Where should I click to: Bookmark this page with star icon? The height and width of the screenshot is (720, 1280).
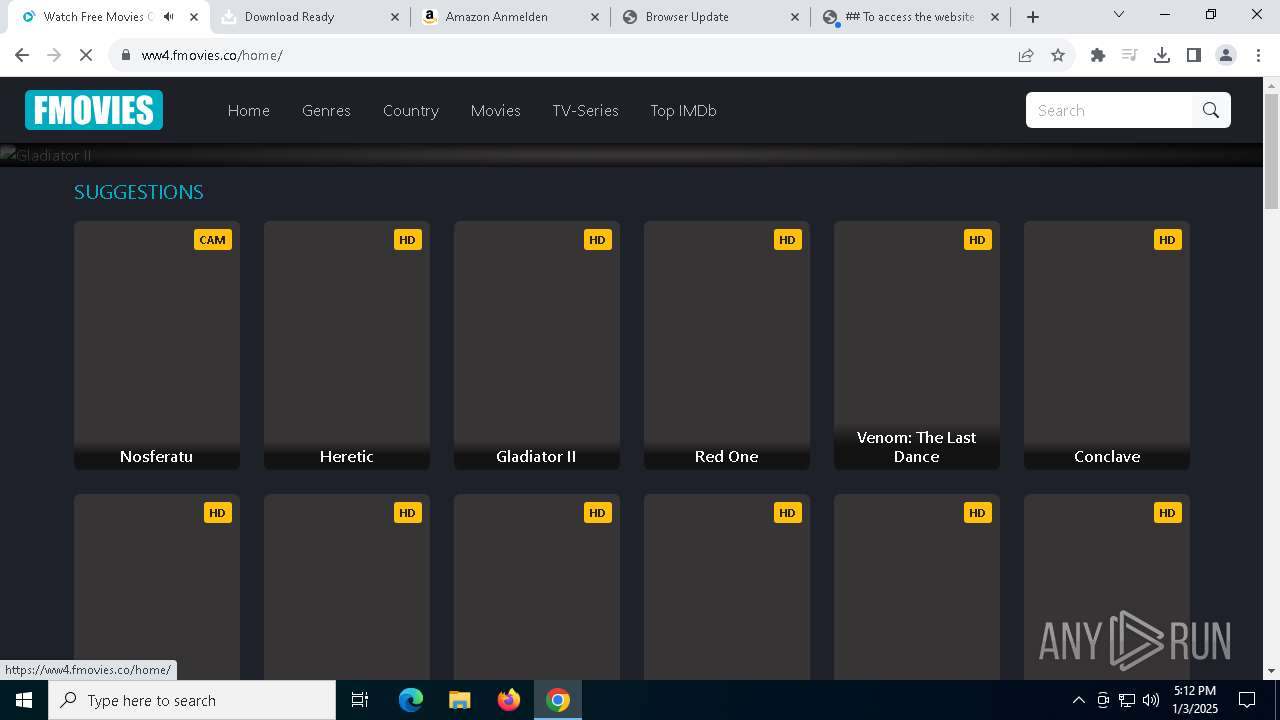click(x=1058, y=55)
